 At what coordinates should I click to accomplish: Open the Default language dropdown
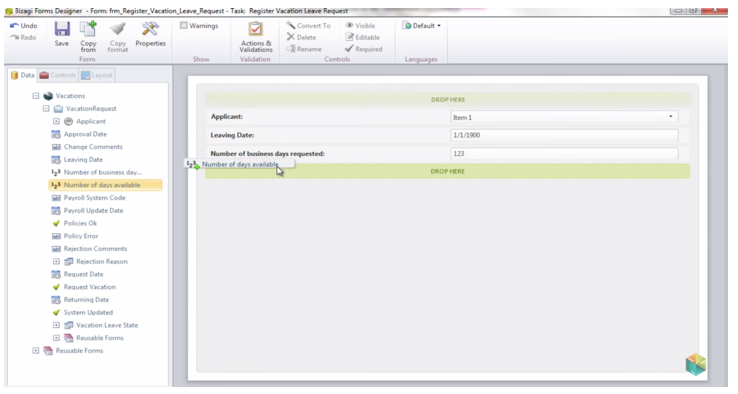point(422,25)
